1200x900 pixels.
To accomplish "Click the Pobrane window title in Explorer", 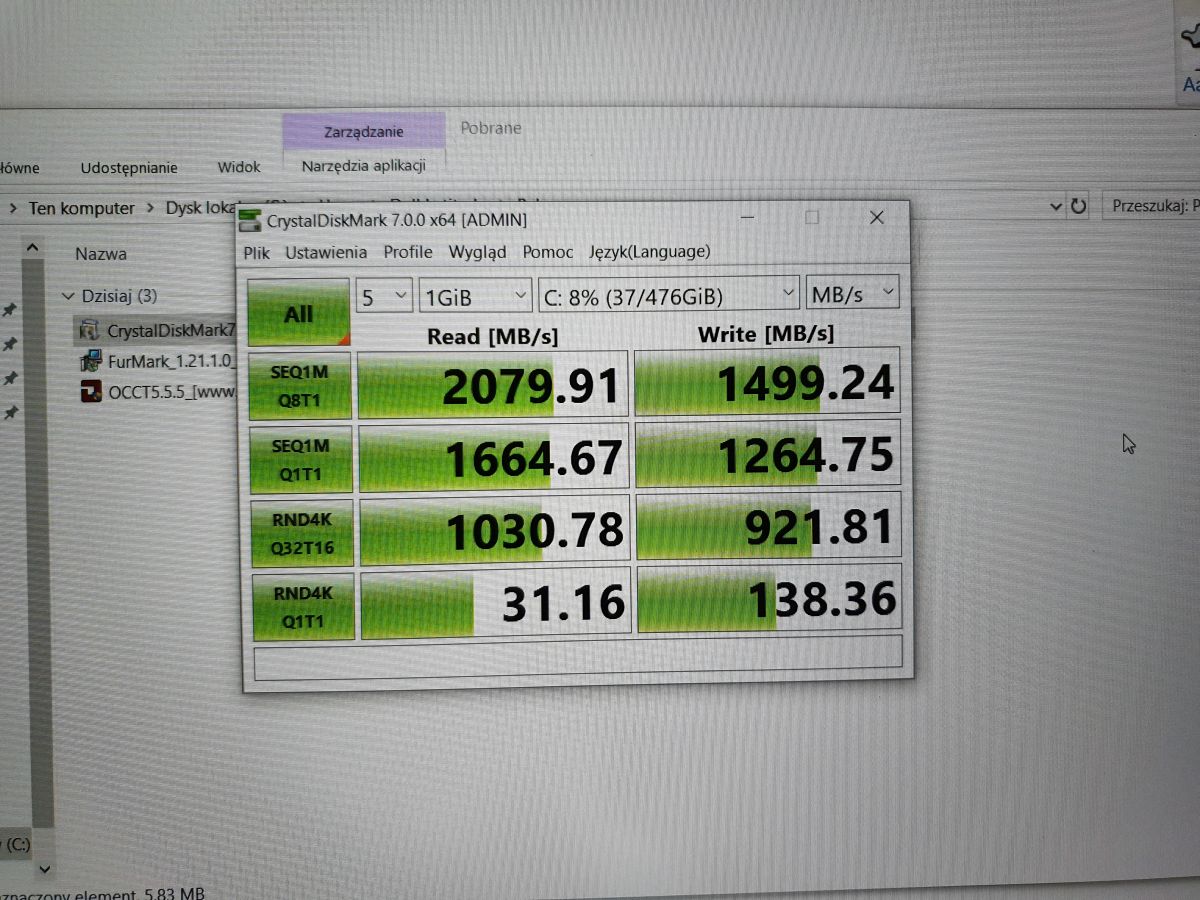I will (491, 128).
